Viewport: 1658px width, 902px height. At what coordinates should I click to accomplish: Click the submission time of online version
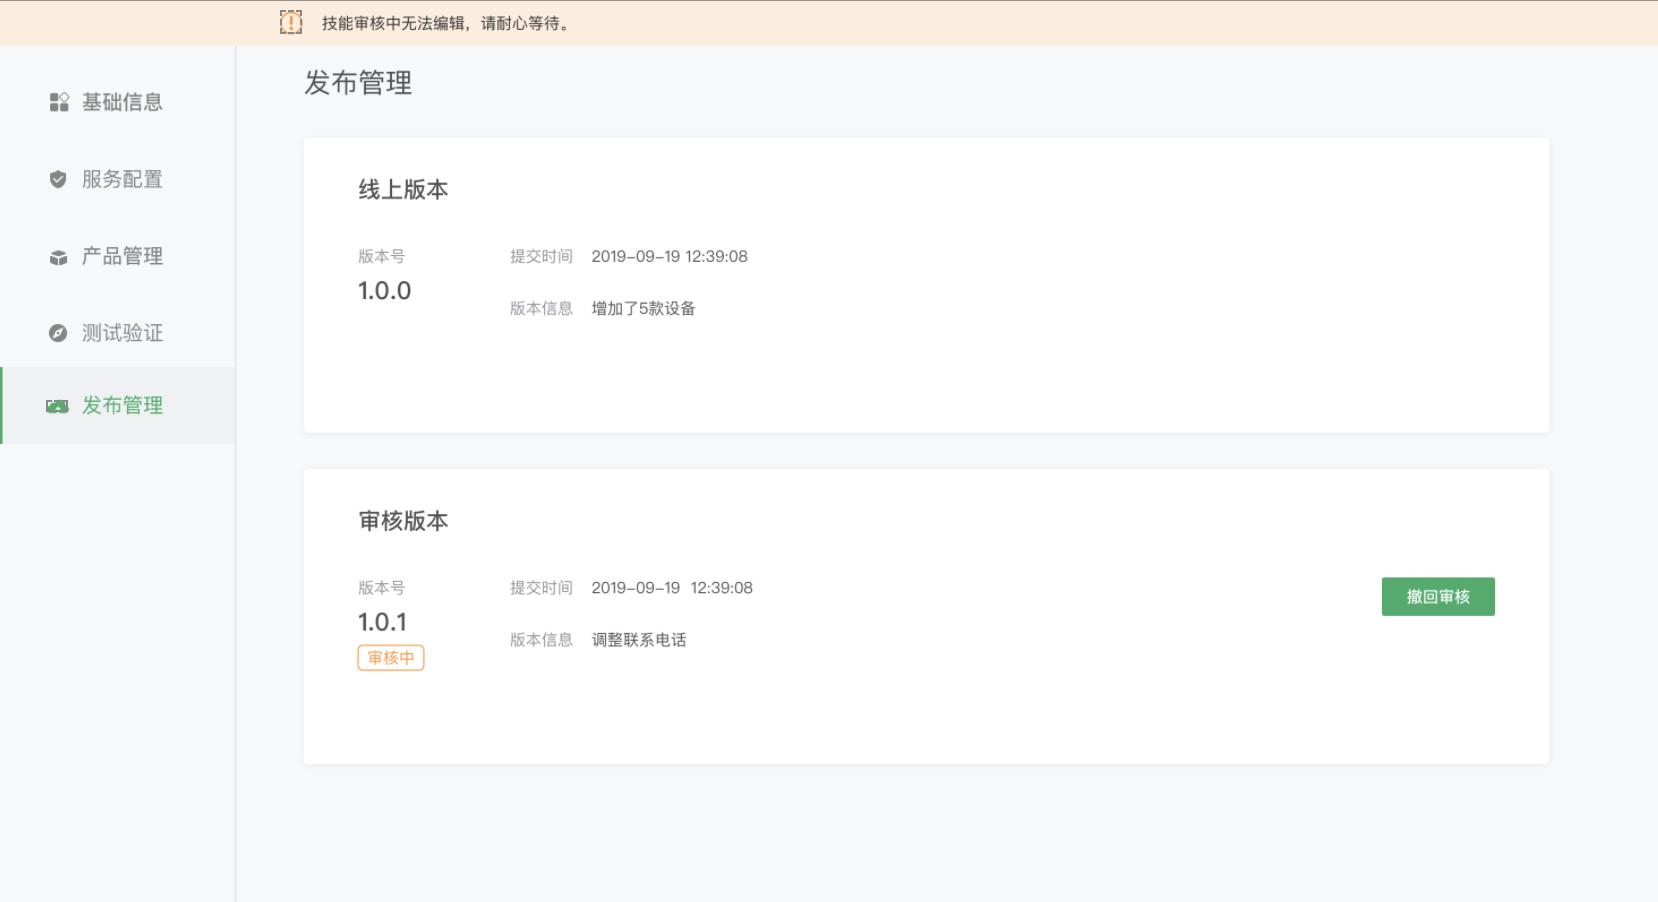coord(668,256)
